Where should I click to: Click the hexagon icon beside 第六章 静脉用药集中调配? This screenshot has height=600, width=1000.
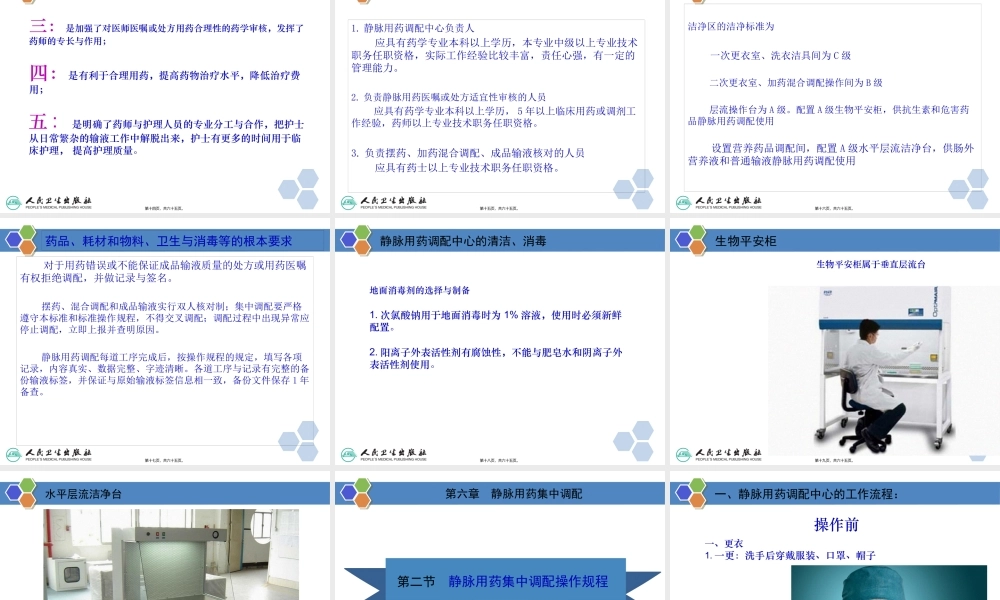click(359, 491)
